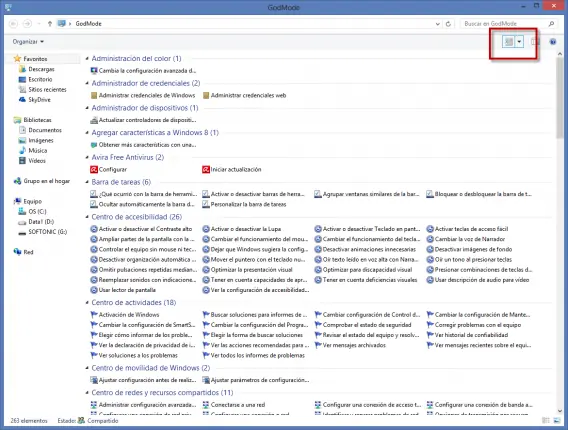Open the Organizar dropdown menu
568x430 pixels.
(28, 42)
